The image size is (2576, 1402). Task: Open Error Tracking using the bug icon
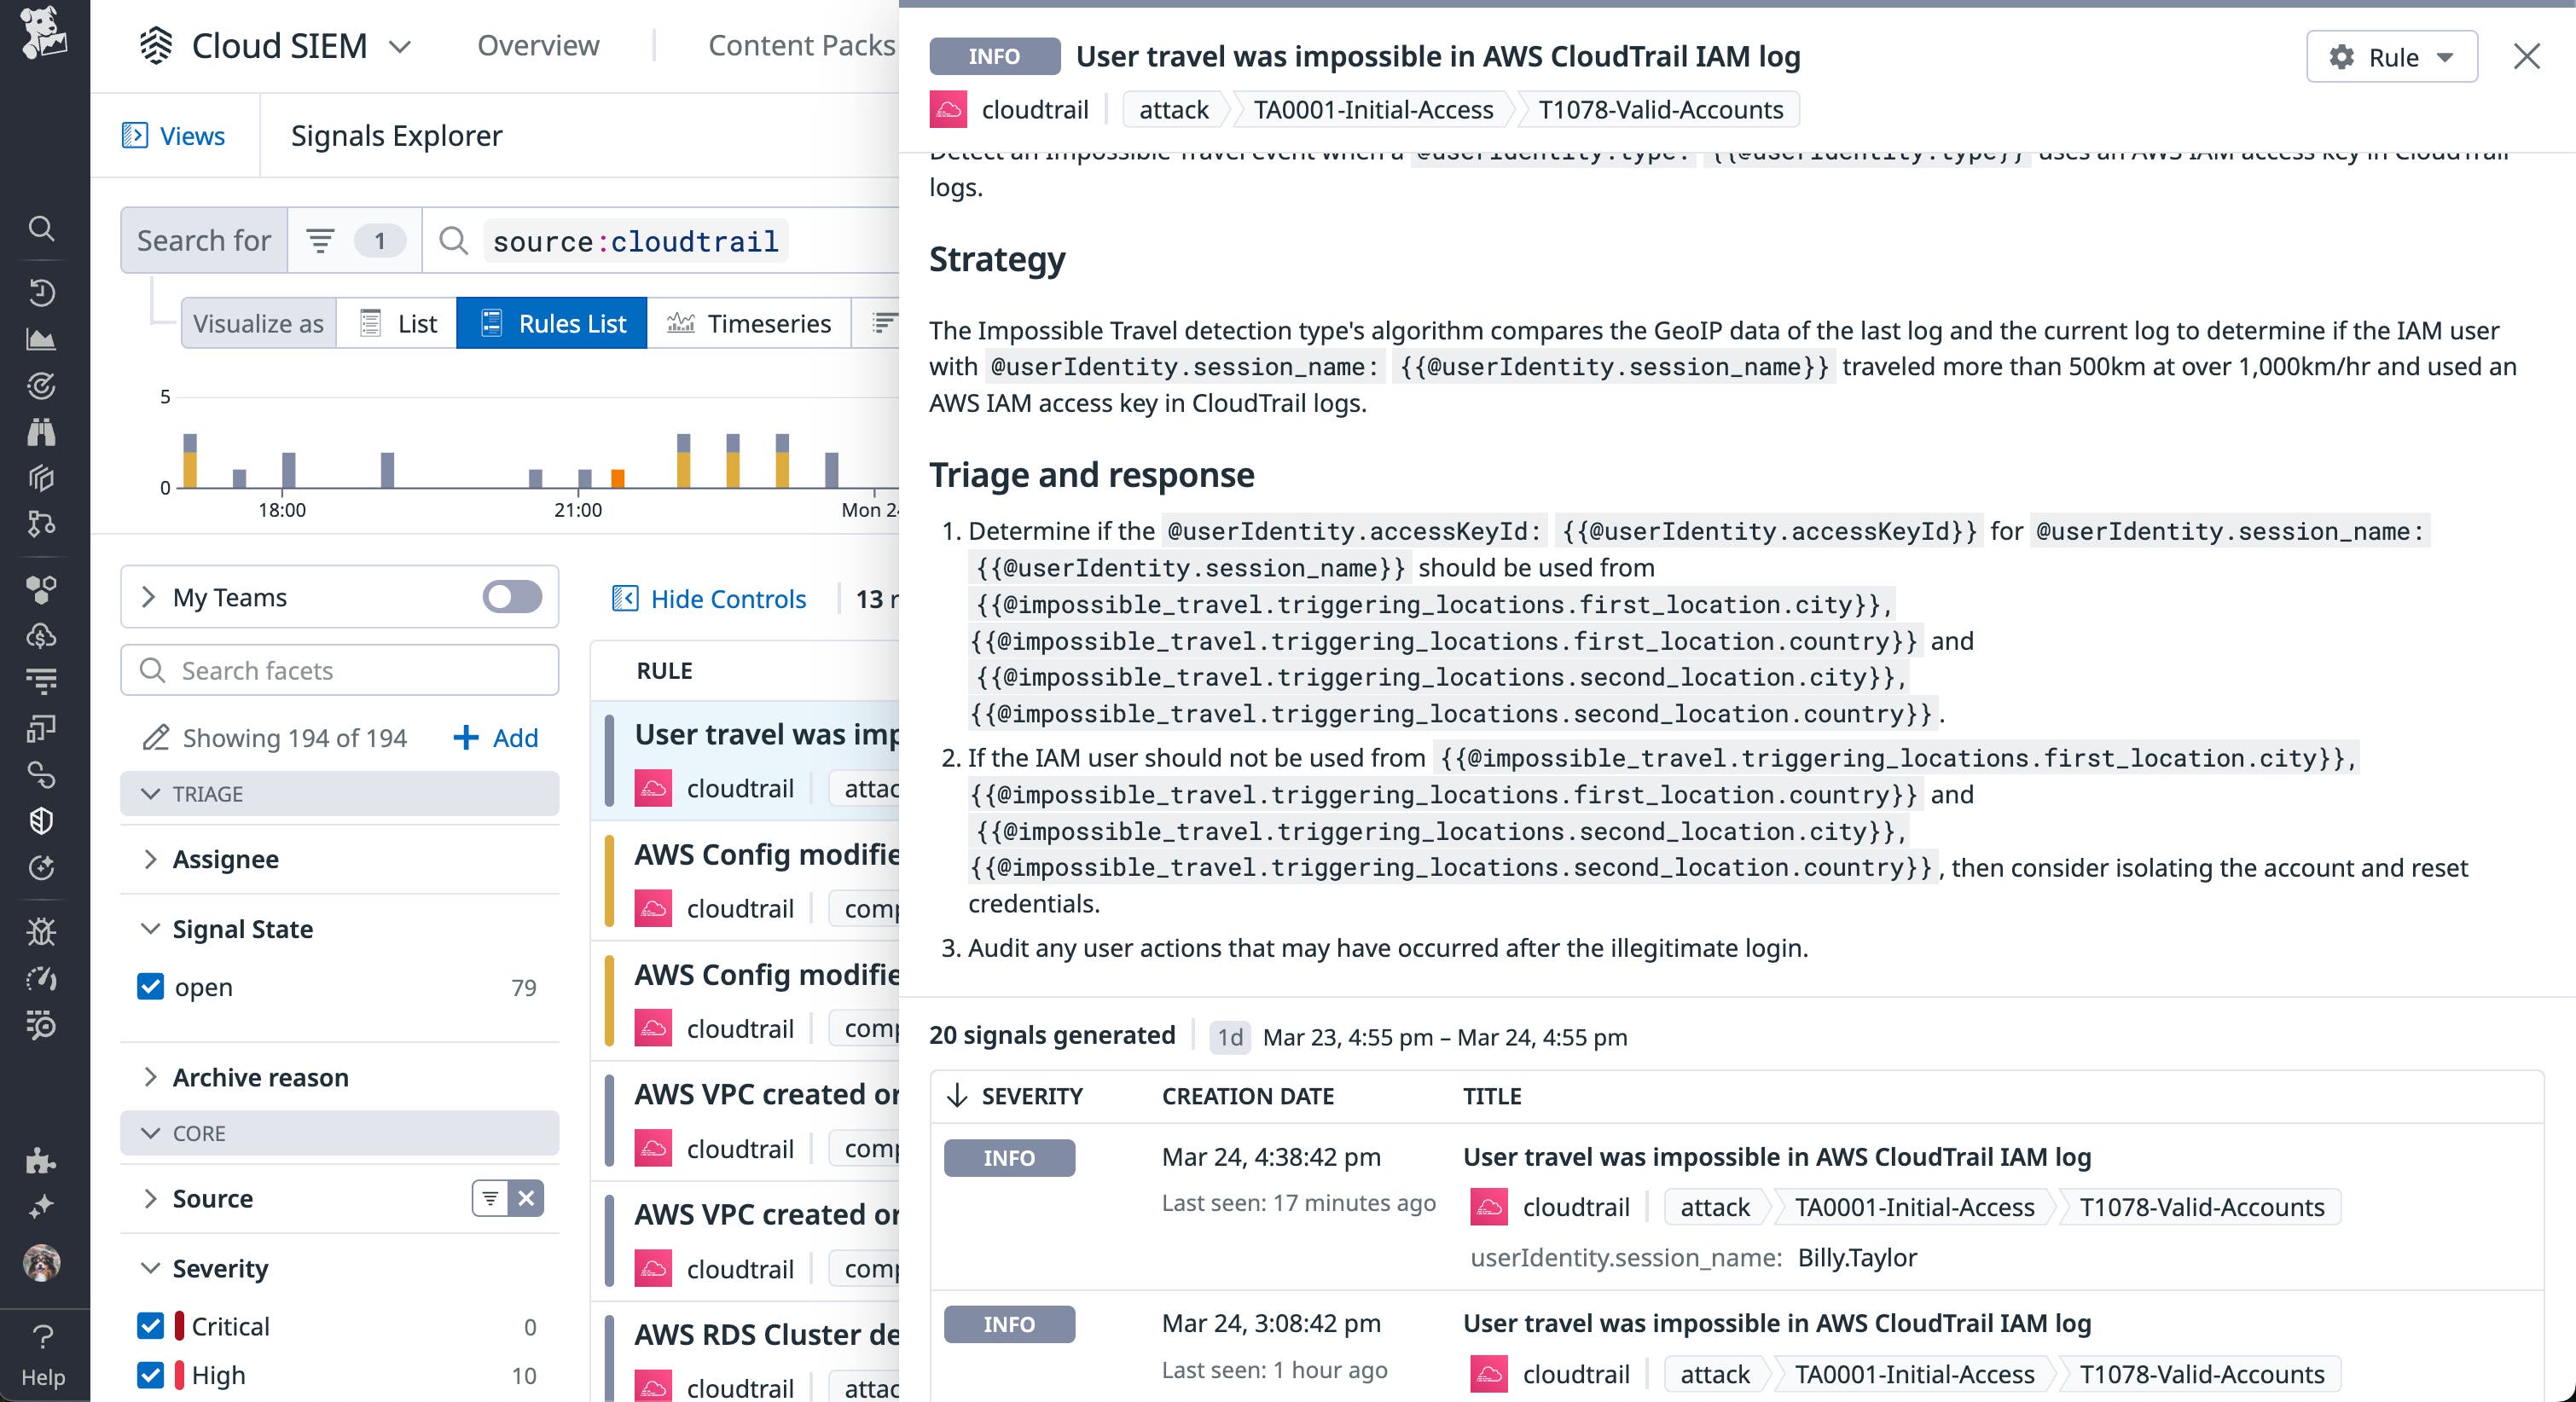[x=41, y=933]
